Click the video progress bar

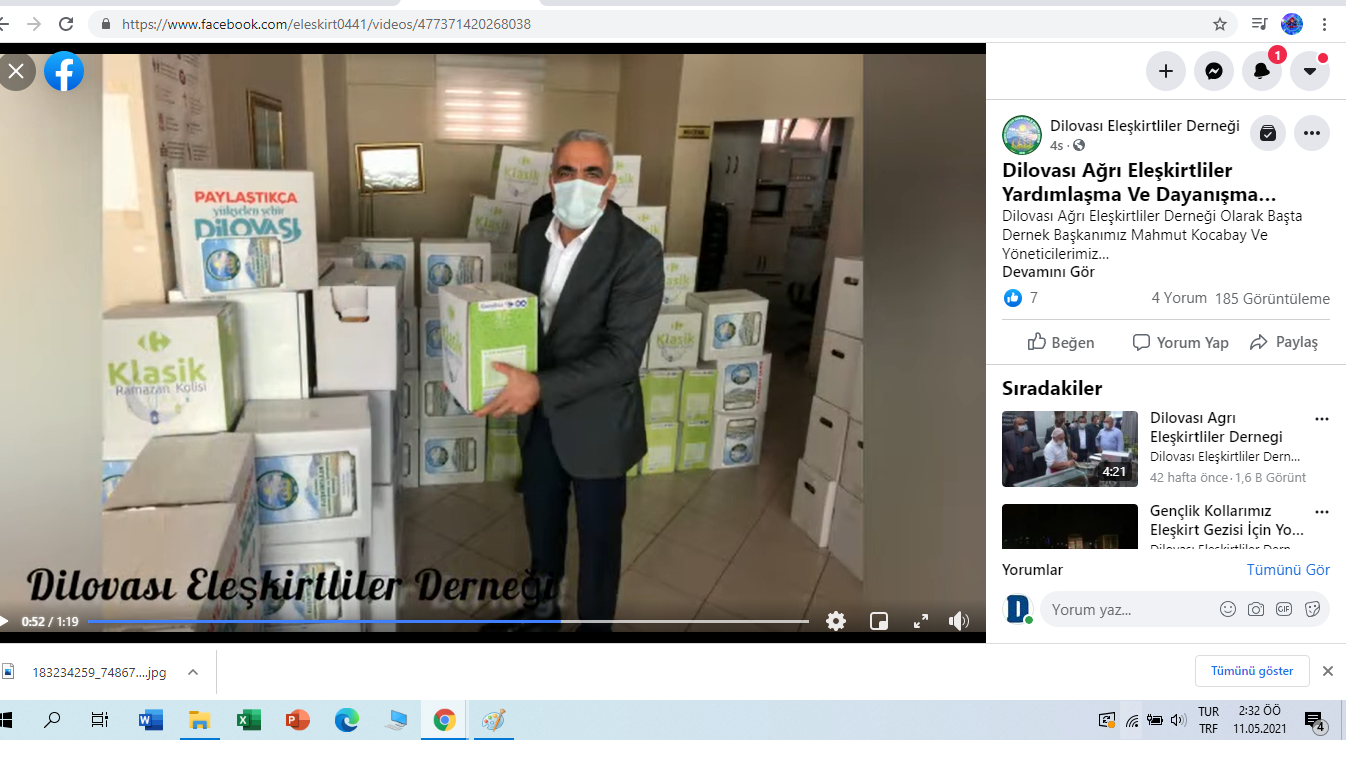448,621
